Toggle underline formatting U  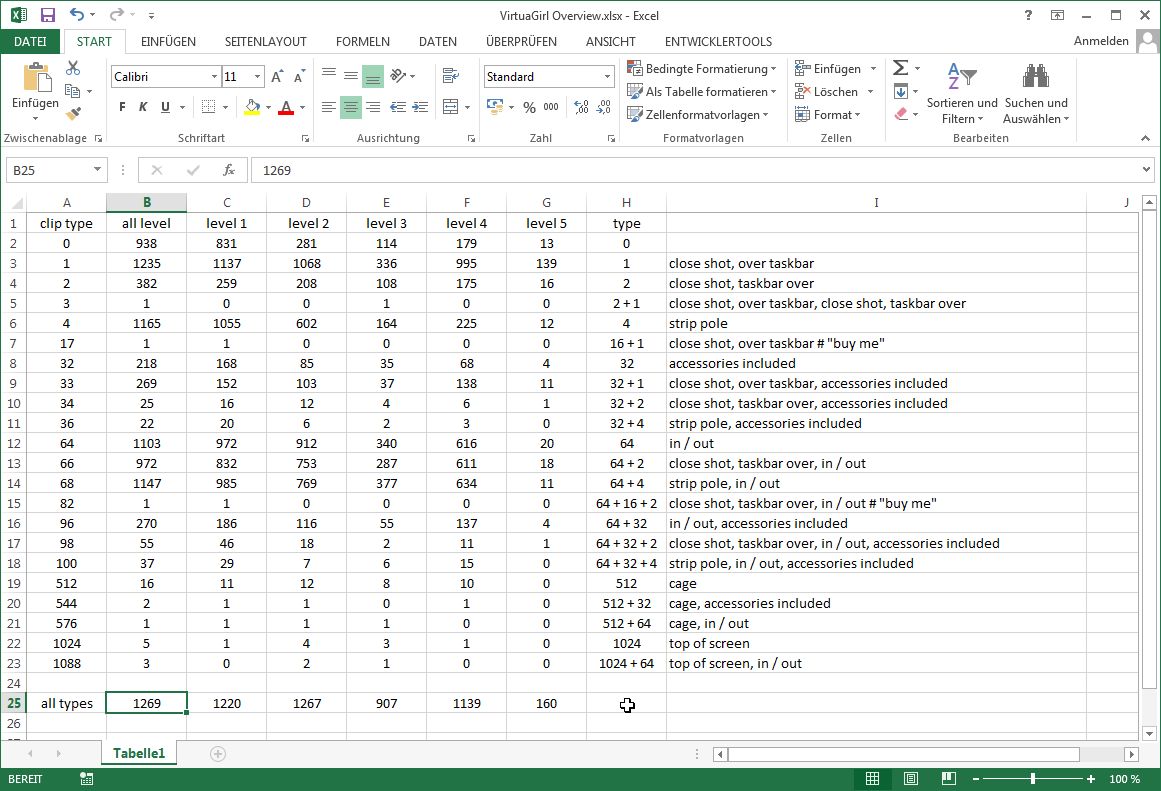tap(165, 107)
